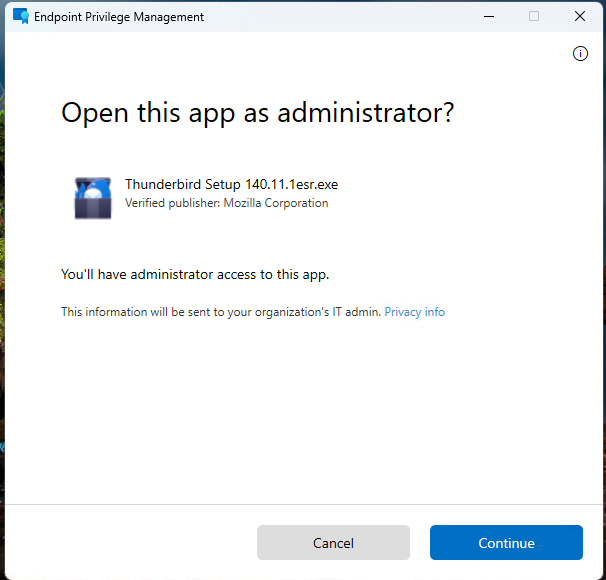This screenshot has height=580, width=606.
Task: Click the info circle icon
Action: pyautogui.click(x=580, y=54)
